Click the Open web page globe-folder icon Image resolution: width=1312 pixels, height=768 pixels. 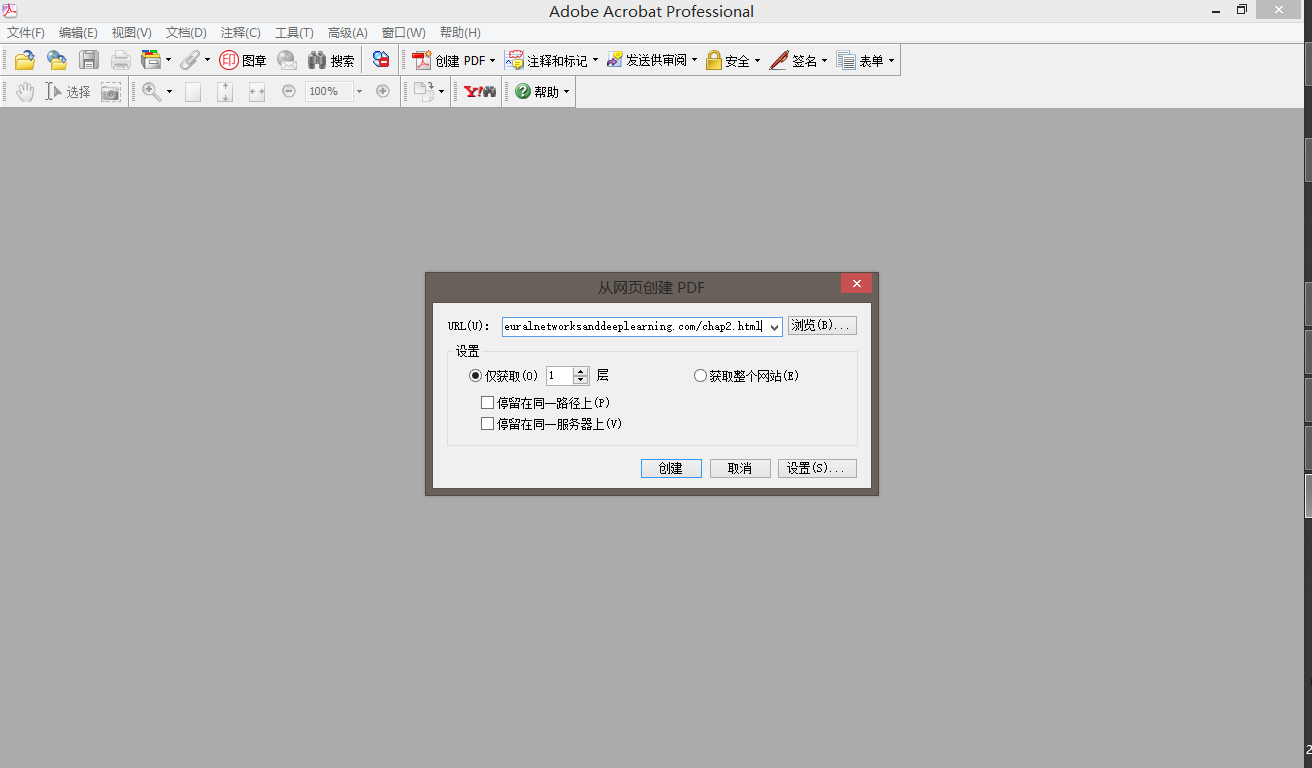57,60
